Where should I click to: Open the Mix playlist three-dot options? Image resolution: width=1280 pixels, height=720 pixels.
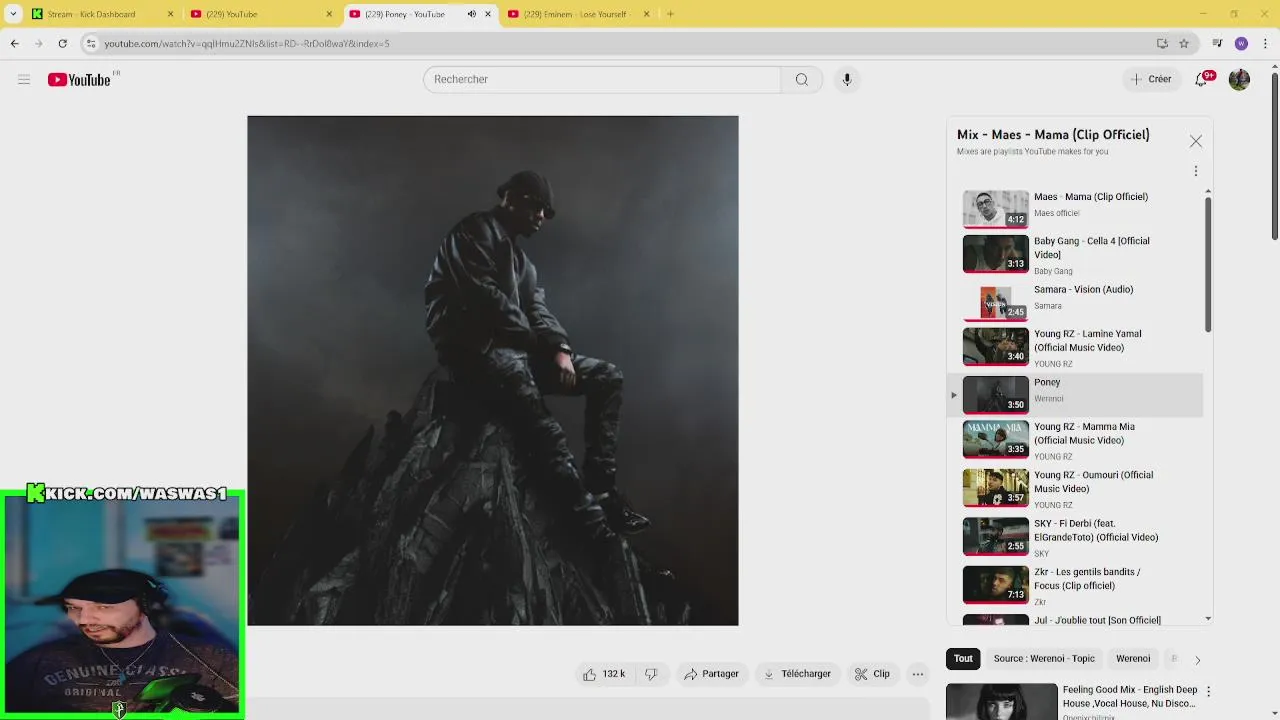point(1196,171)
